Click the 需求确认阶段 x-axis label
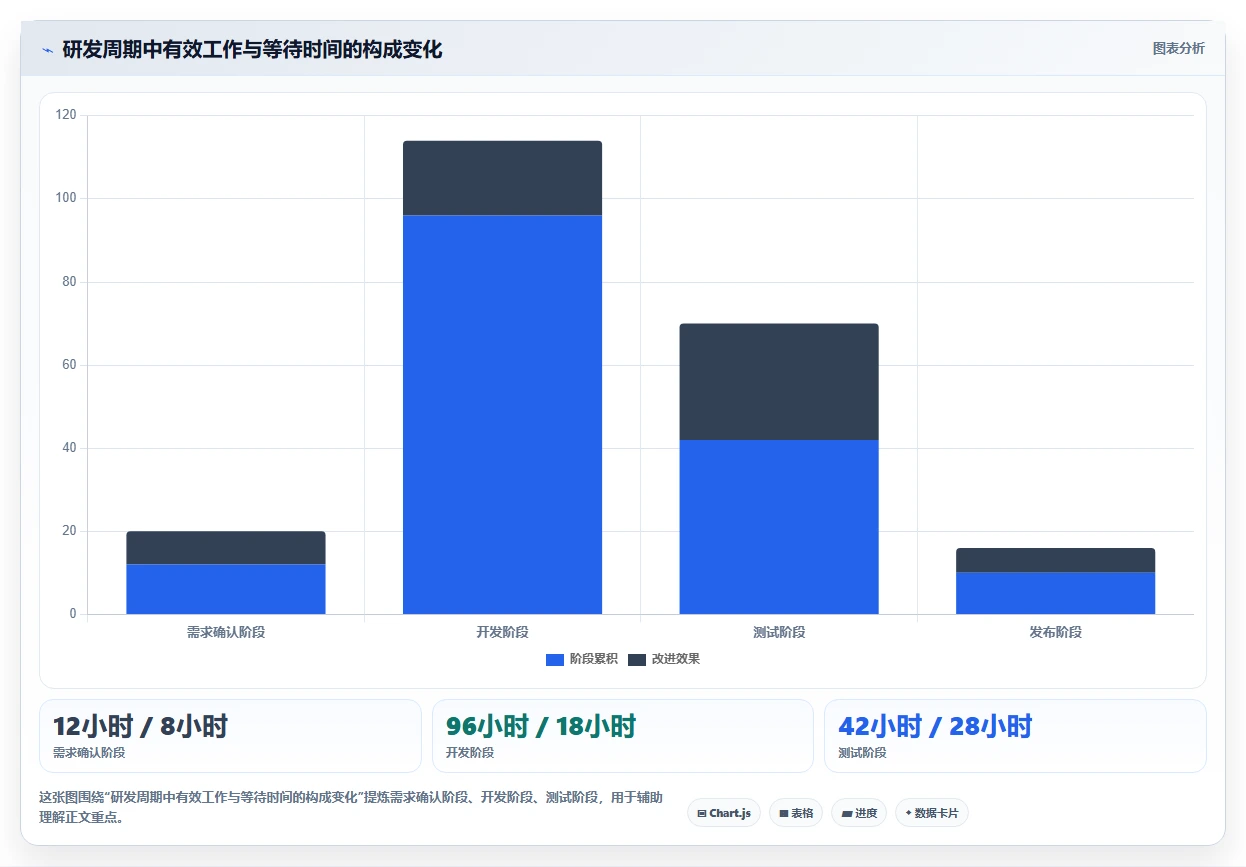 tap(226, 632)
